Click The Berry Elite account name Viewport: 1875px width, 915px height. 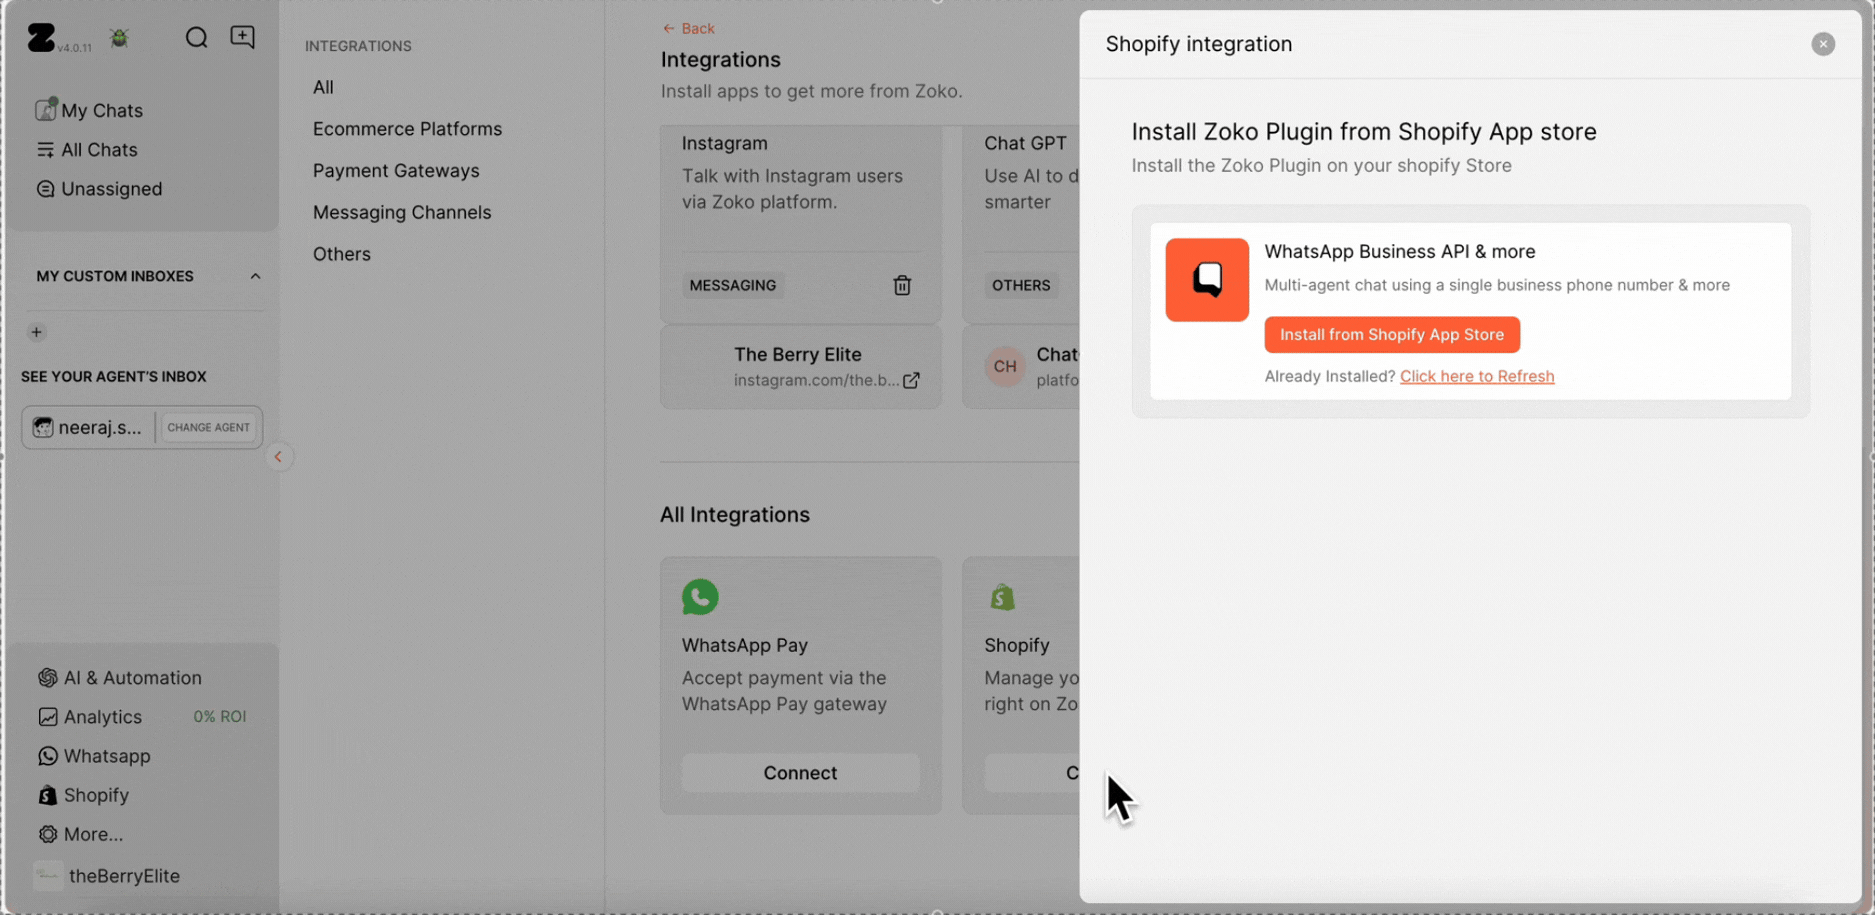(798, 354)
